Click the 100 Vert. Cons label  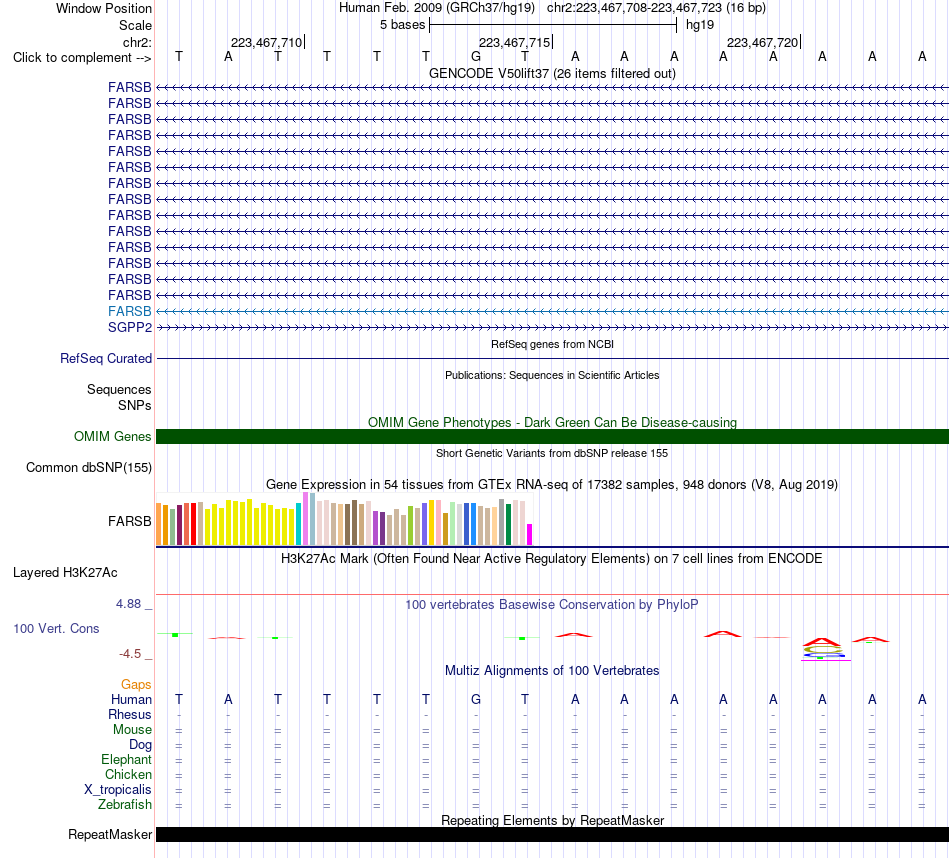click(x=56, y=628)
